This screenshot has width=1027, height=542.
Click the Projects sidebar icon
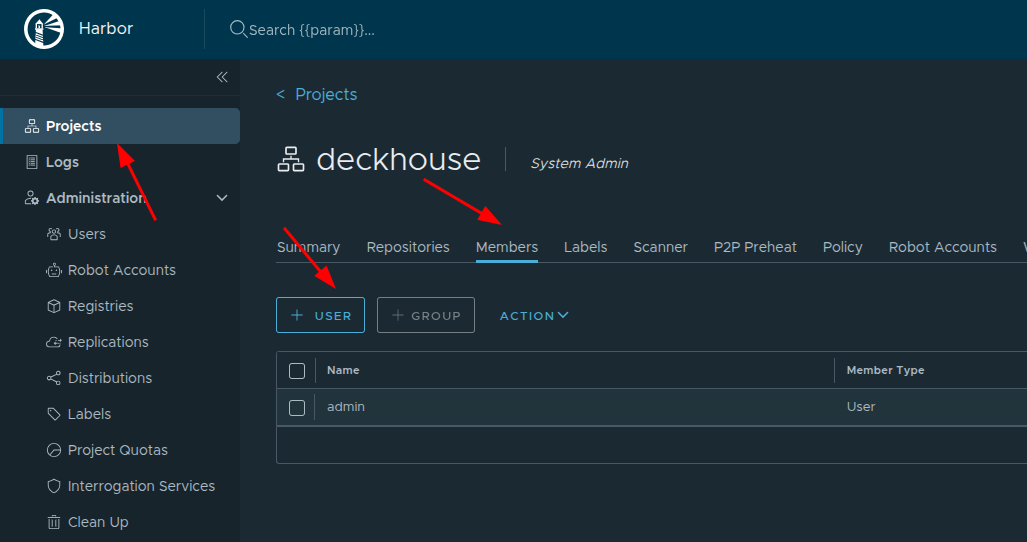[31, 126]
